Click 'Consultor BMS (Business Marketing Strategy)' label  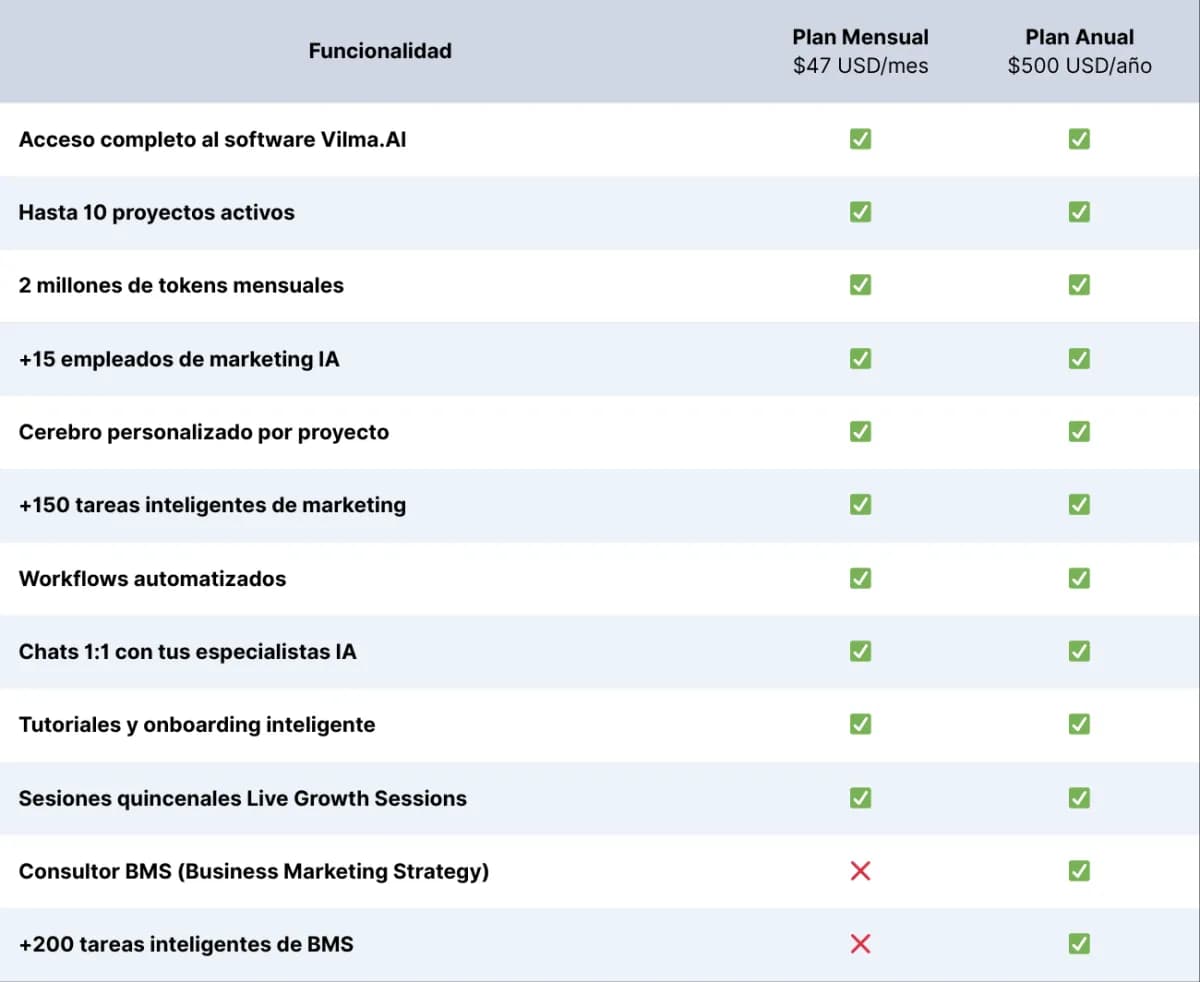tap(253, 871)
